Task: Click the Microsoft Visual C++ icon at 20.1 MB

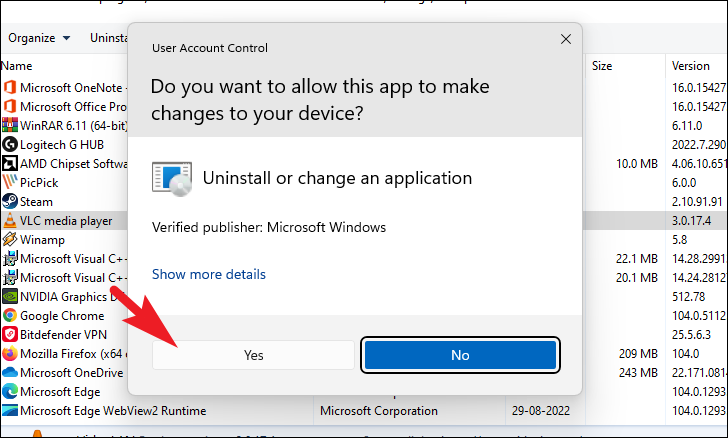Action: coord(10,278)
